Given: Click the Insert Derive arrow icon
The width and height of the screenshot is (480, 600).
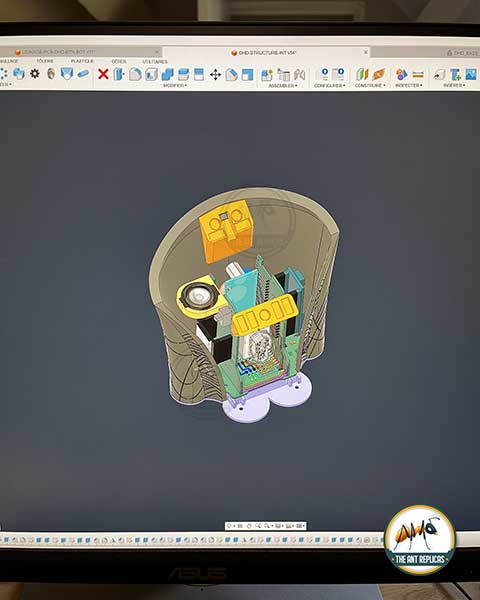Looking at the screenshot, I should tap(439, 74).
